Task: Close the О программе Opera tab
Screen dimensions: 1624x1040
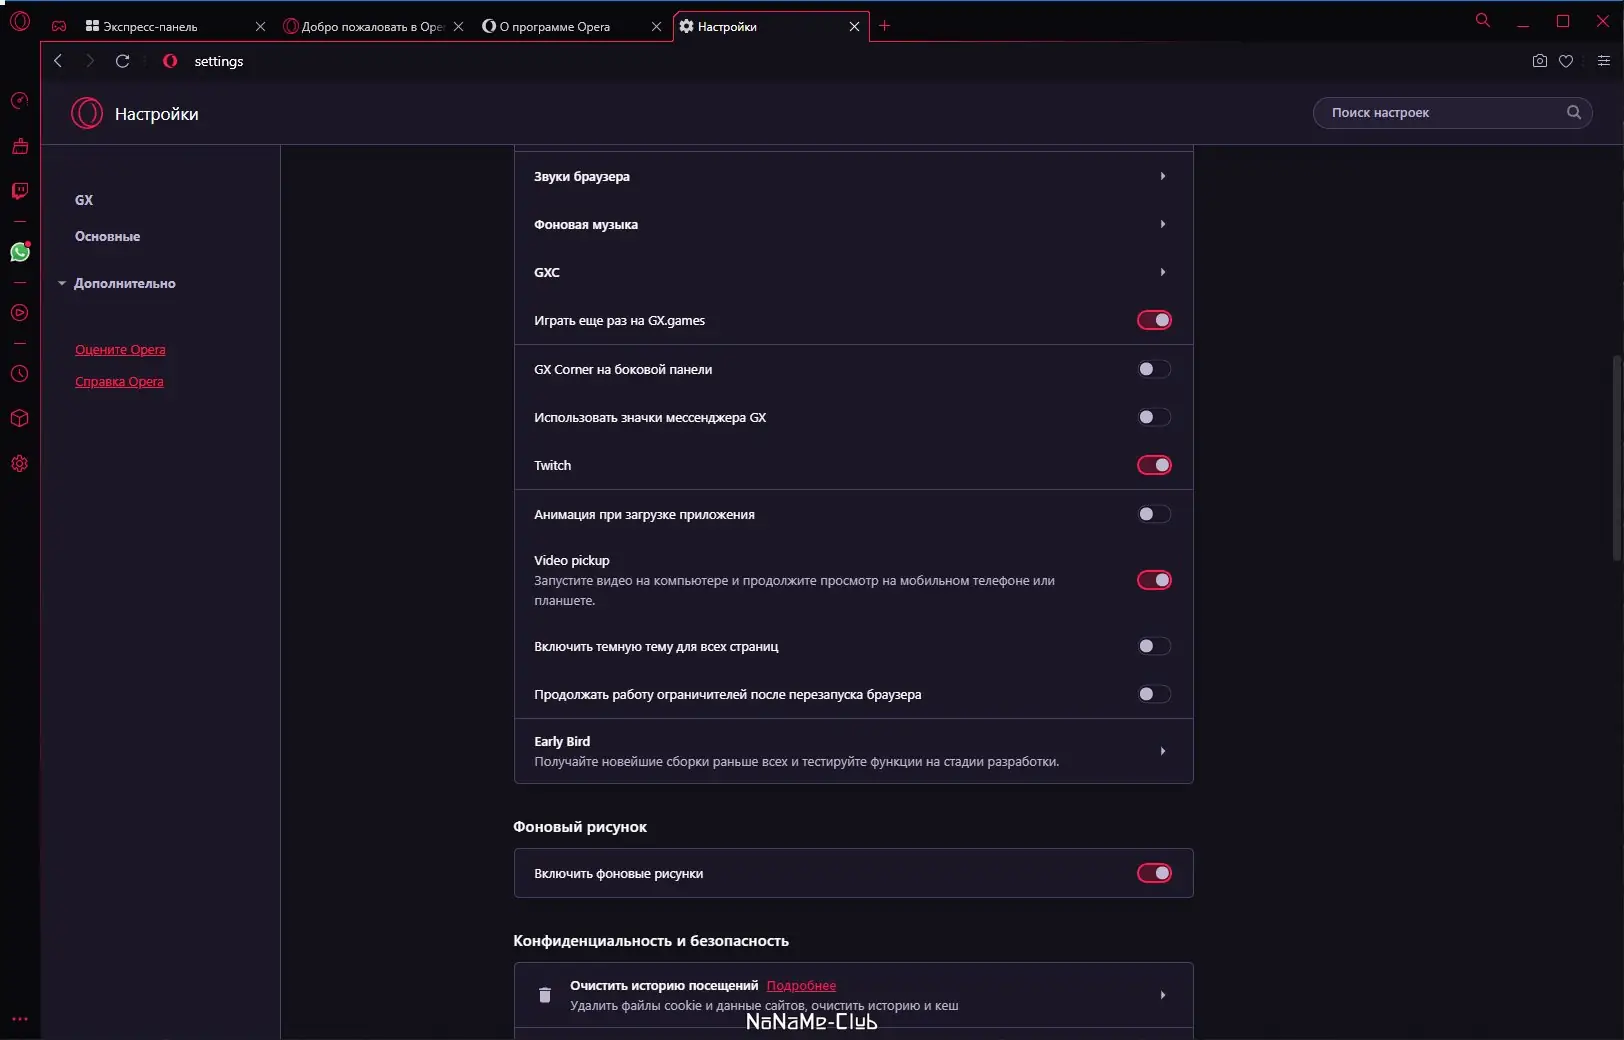Action: click(x=656, y=27)
